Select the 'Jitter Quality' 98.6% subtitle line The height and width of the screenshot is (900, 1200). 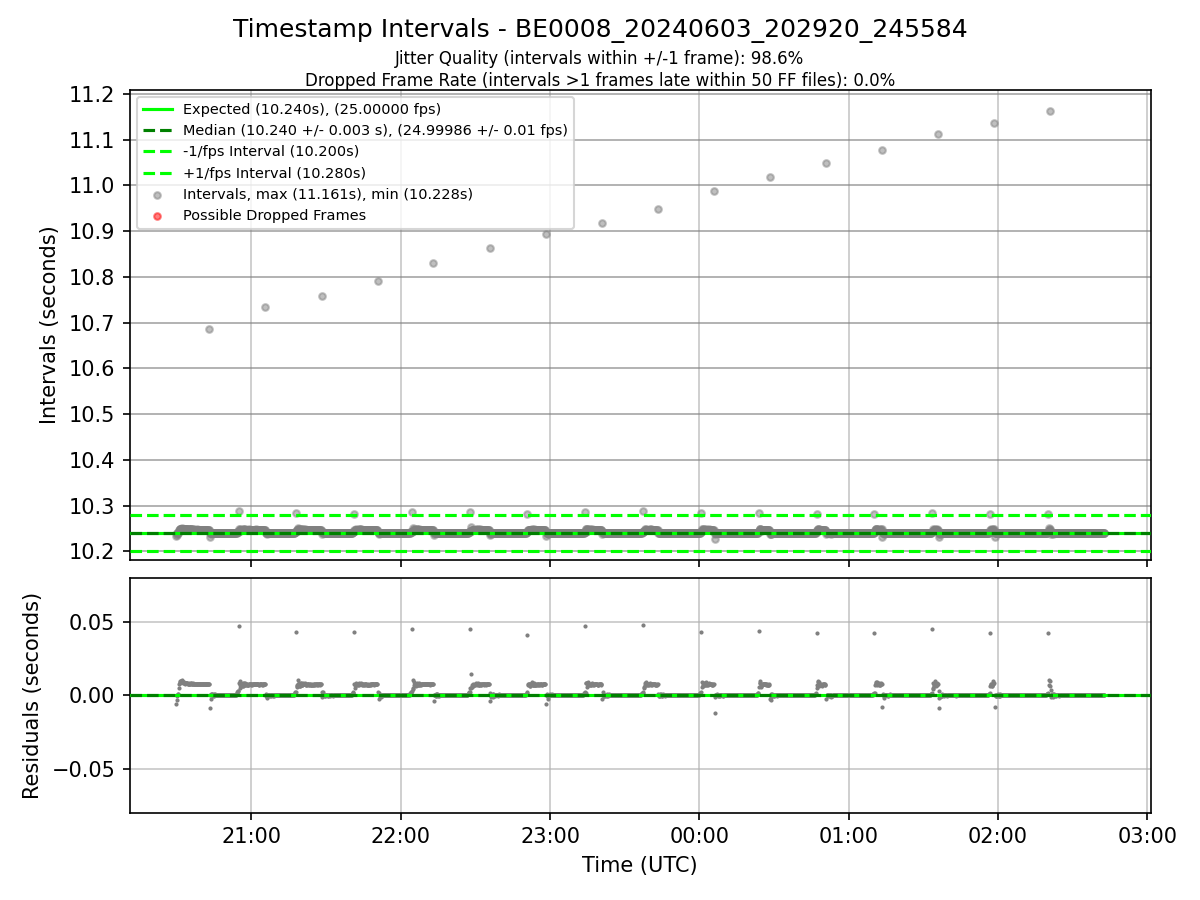[599, 58]
